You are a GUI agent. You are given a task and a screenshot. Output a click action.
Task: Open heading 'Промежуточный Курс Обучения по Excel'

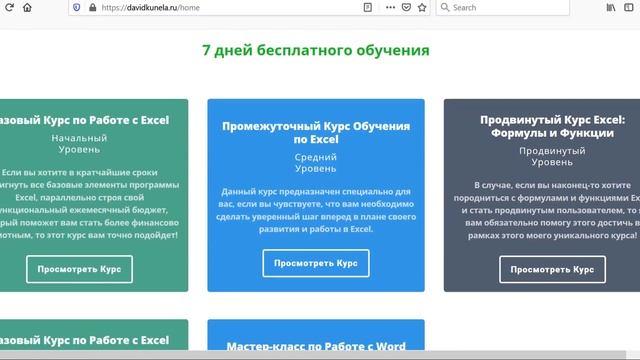coord(316,133)
